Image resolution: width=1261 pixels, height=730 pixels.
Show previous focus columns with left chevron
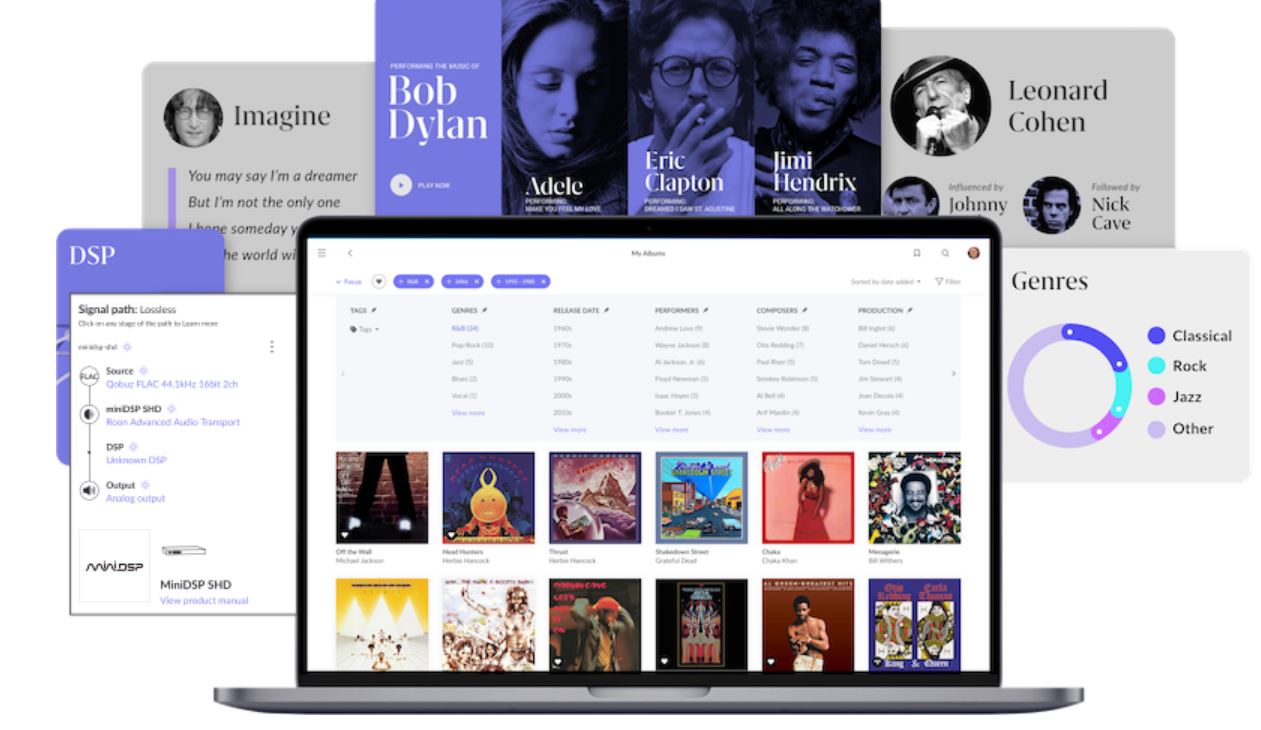[342, 373]
